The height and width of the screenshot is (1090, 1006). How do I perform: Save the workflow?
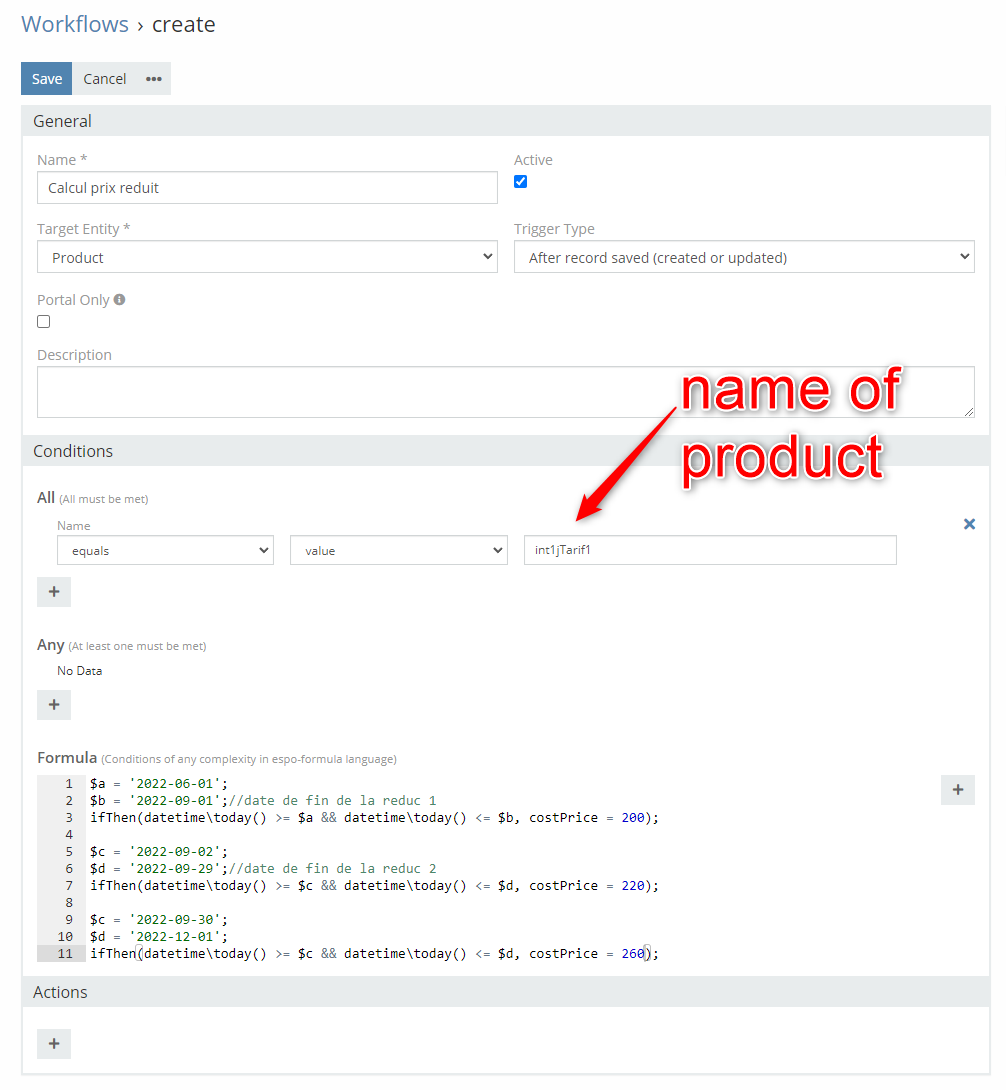click(47, 79)
